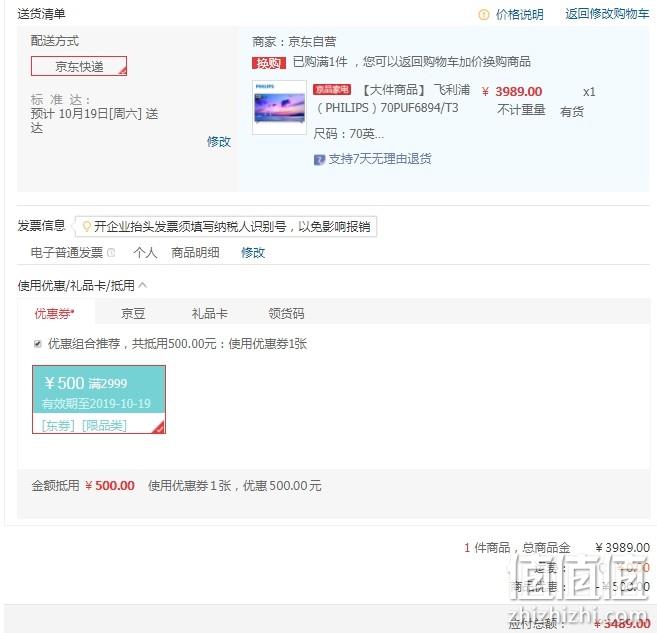
Task: Switch to the 京豆 tab
Action: tap(133, 313)
